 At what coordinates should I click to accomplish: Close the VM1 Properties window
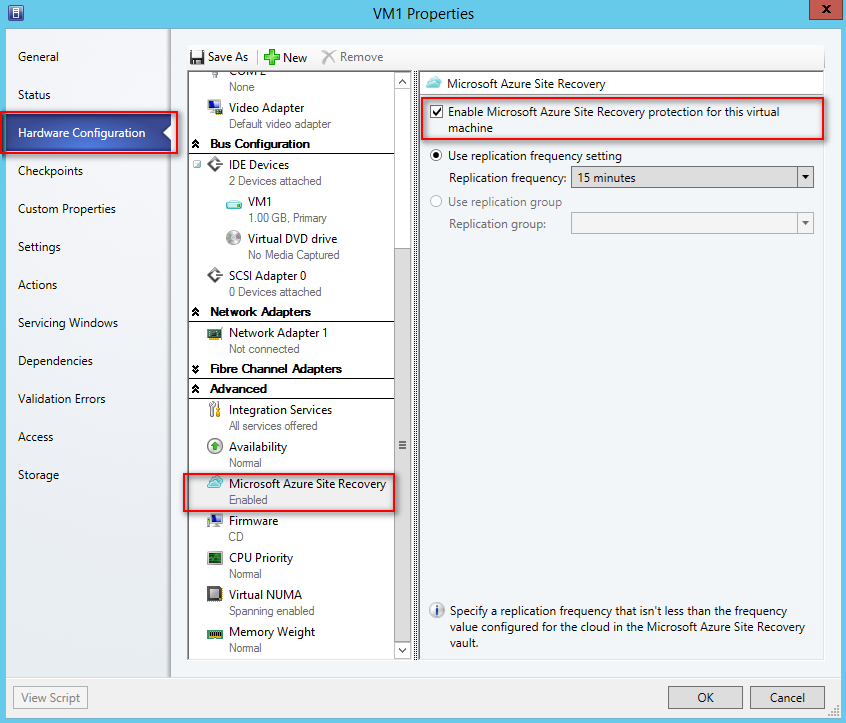(x=825, y=9)
